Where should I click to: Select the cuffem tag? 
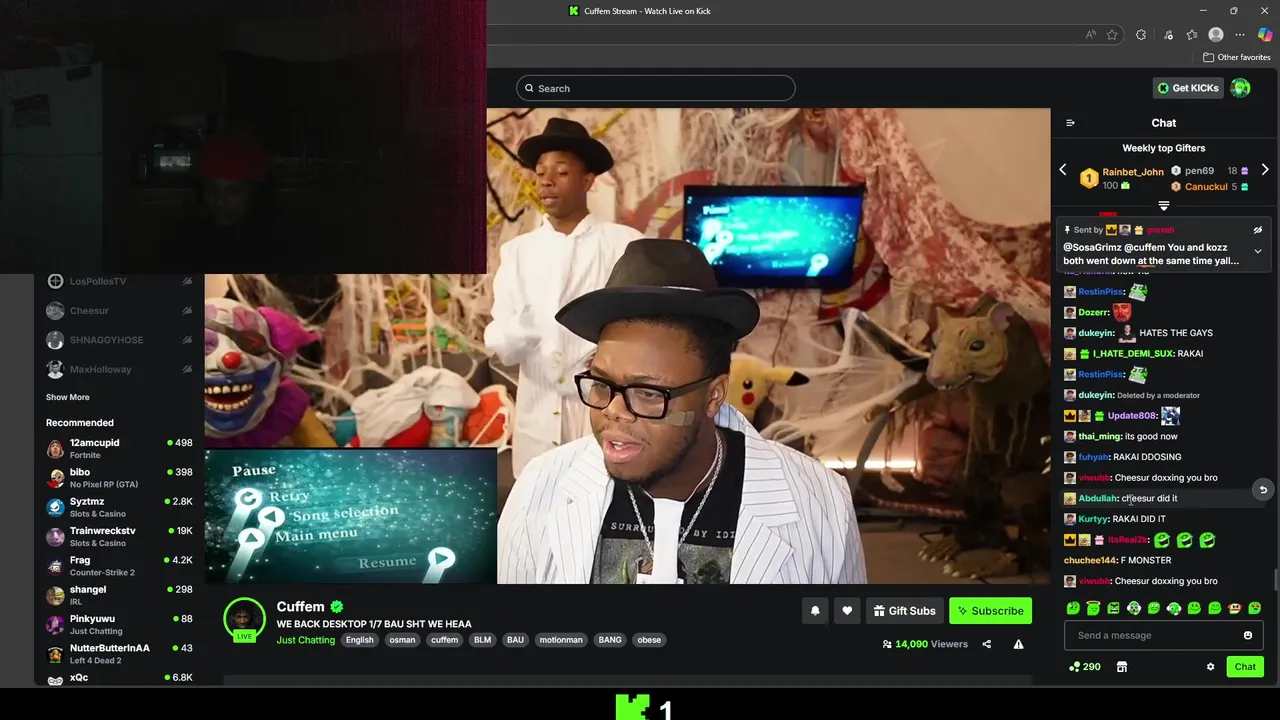click(444, 640)
